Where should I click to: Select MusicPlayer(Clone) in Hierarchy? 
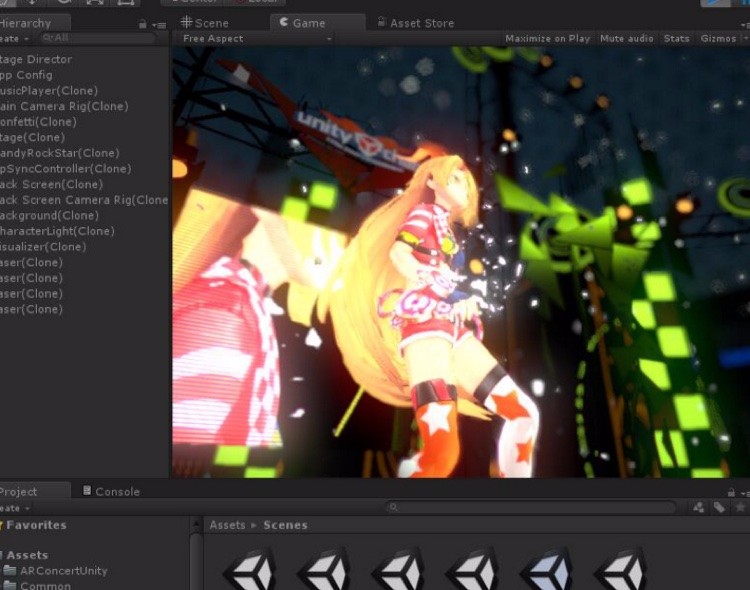coord(49,91)
